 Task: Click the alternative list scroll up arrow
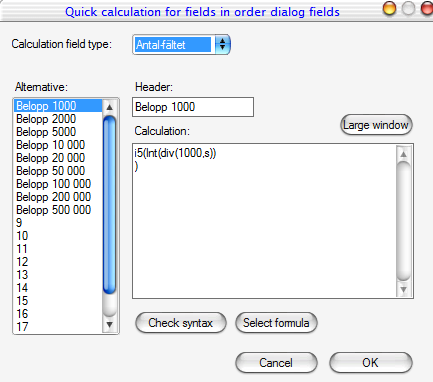(x=109, y=107)
